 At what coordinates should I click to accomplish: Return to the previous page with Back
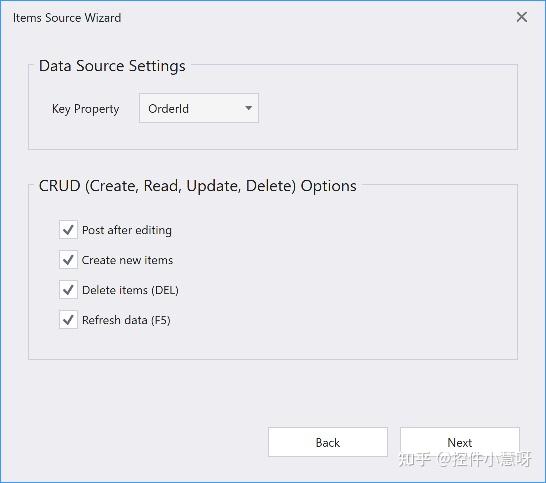click(328, 442)
